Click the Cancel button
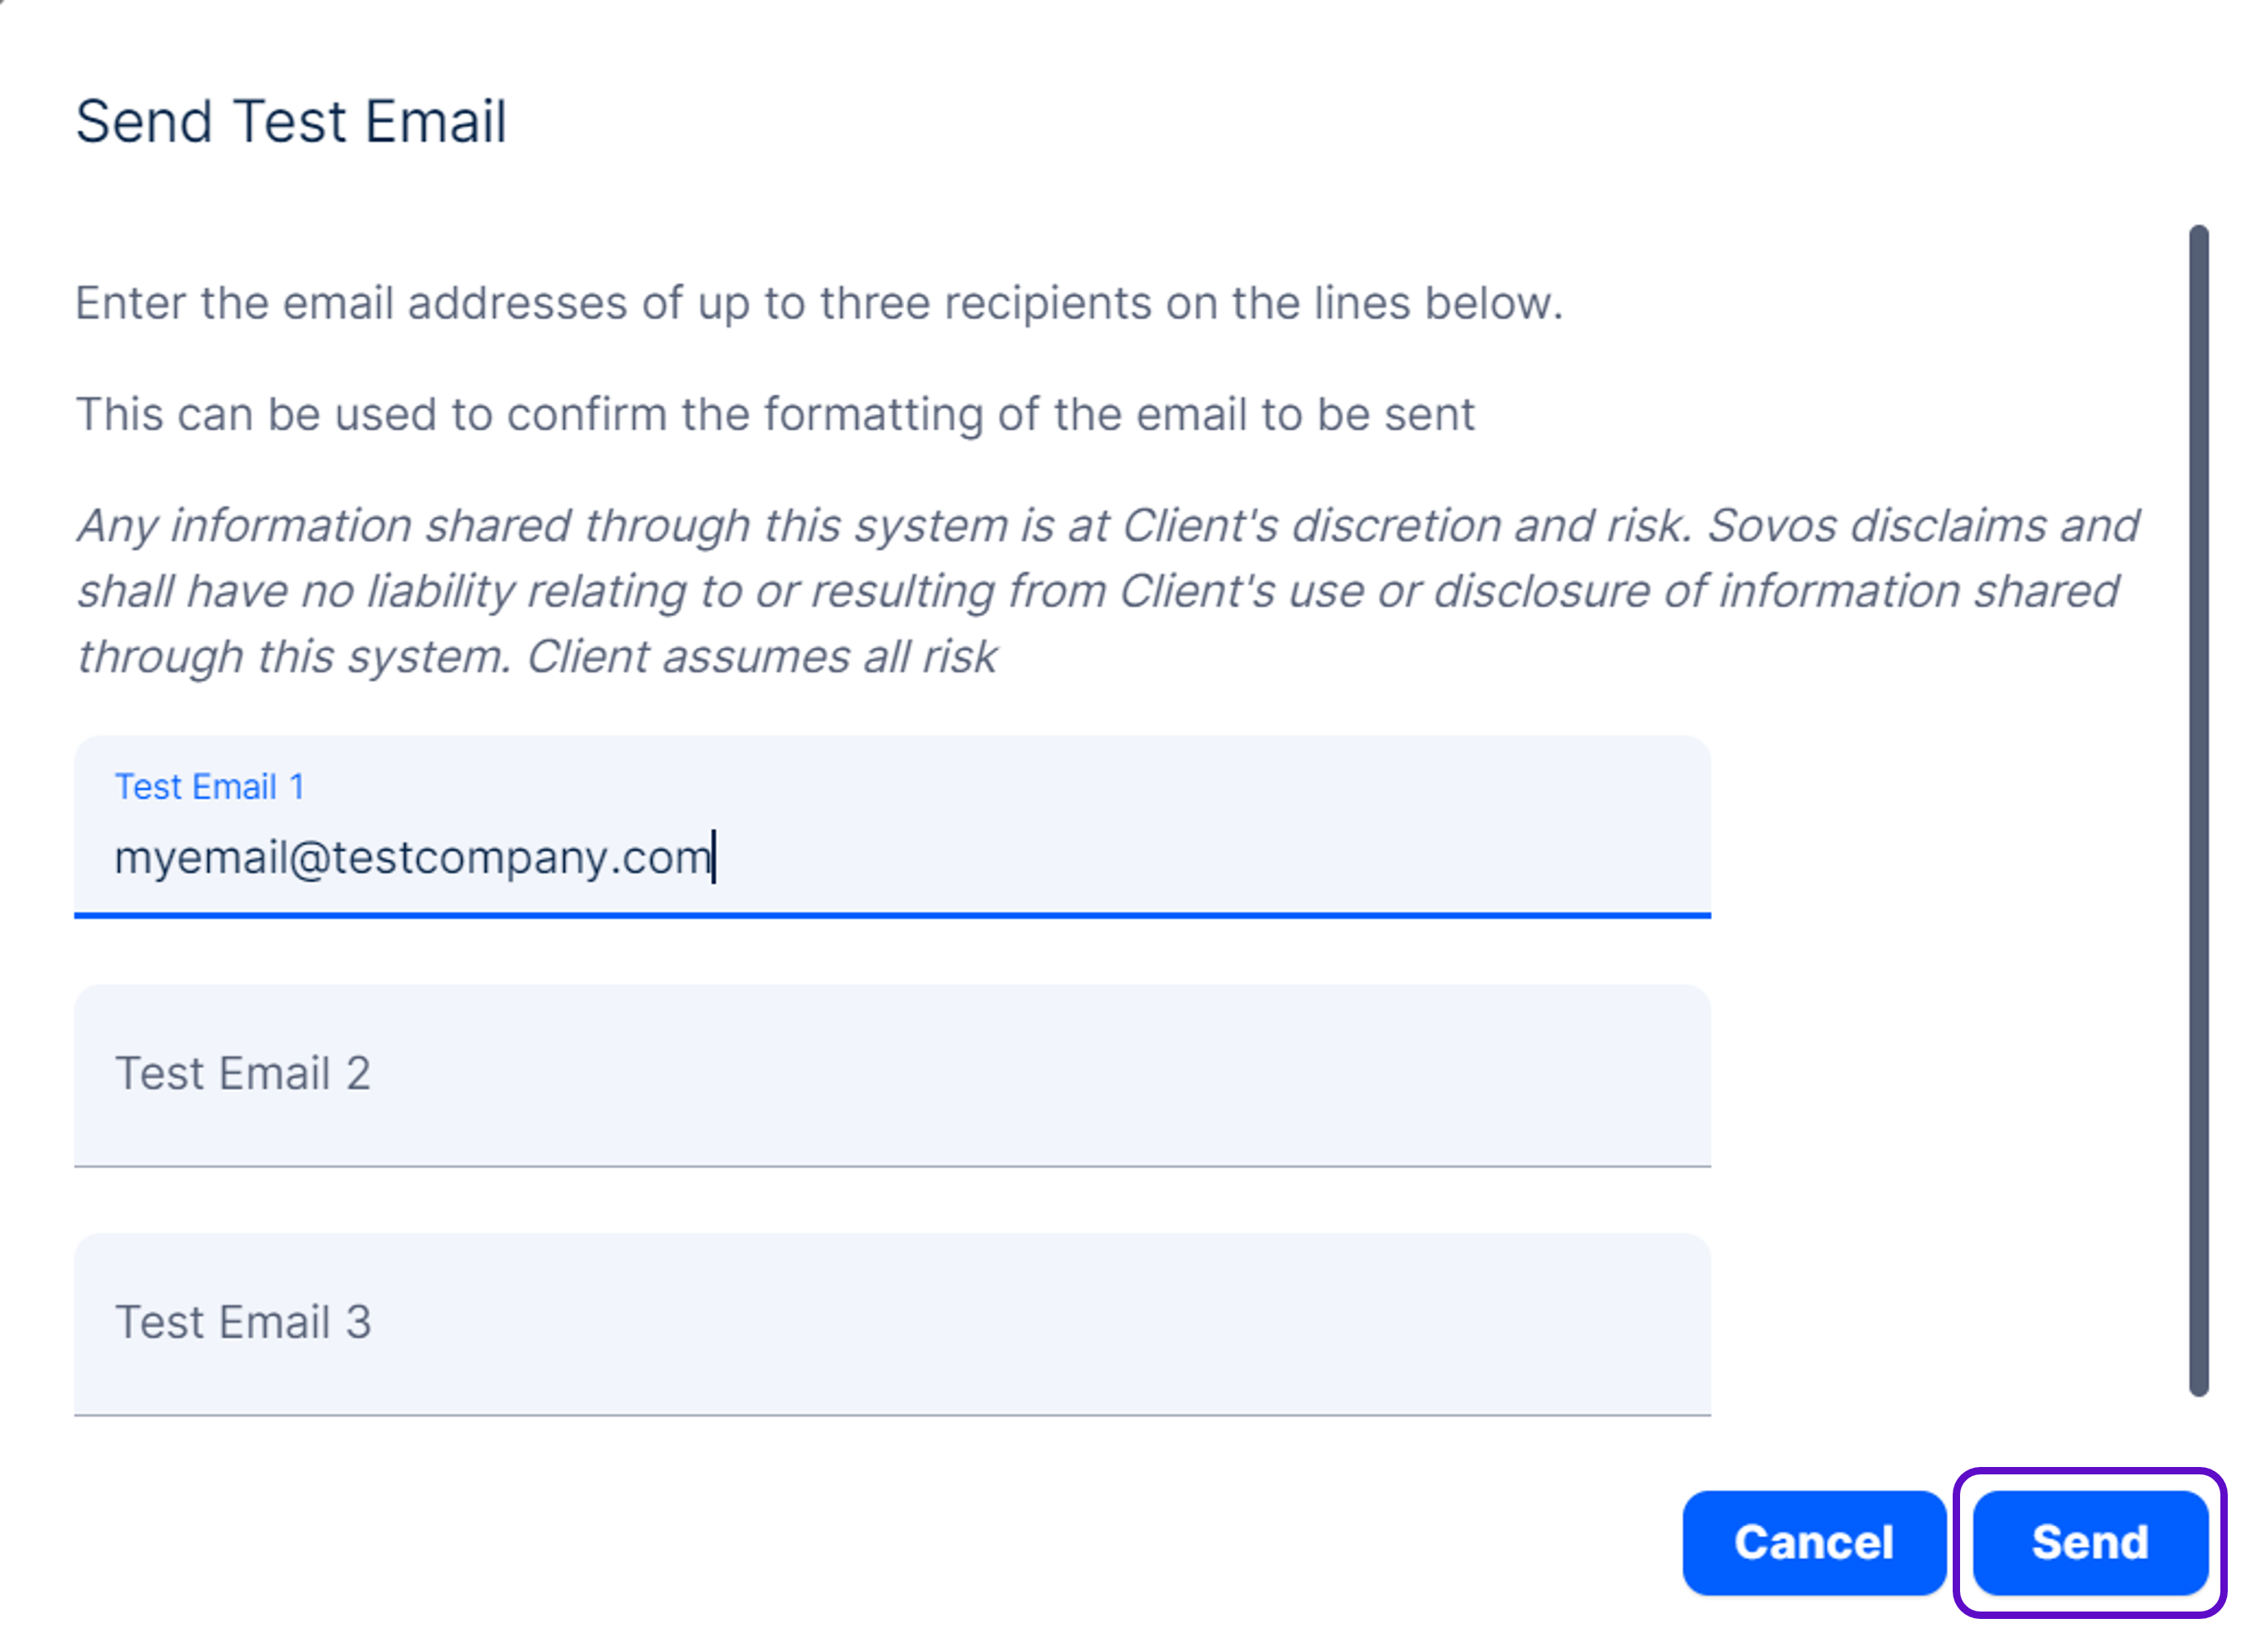2268x1637 pixels. coord(1813,1542)
